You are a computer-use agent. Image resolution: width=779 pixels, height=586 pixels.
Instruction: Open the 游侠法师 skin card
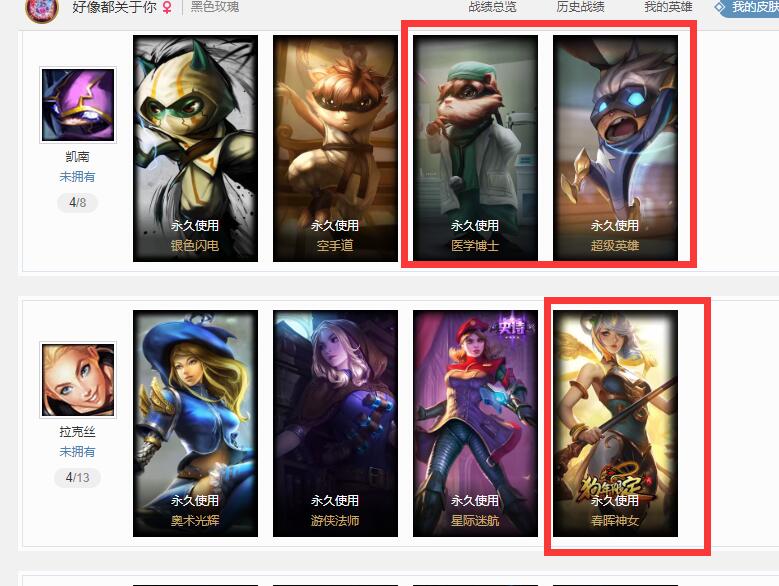(x=335, y=423)
